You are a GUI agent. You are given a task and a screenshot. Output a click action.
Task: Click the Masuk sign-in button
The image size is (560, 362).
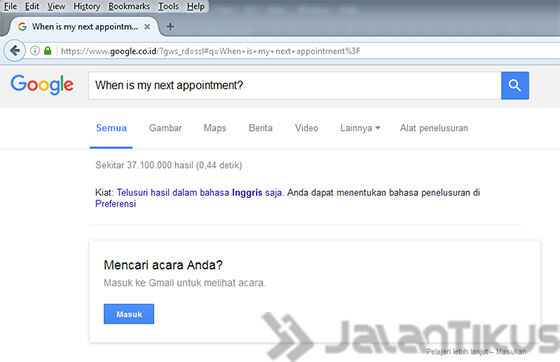pyautogui.click(x=129, y=314)
